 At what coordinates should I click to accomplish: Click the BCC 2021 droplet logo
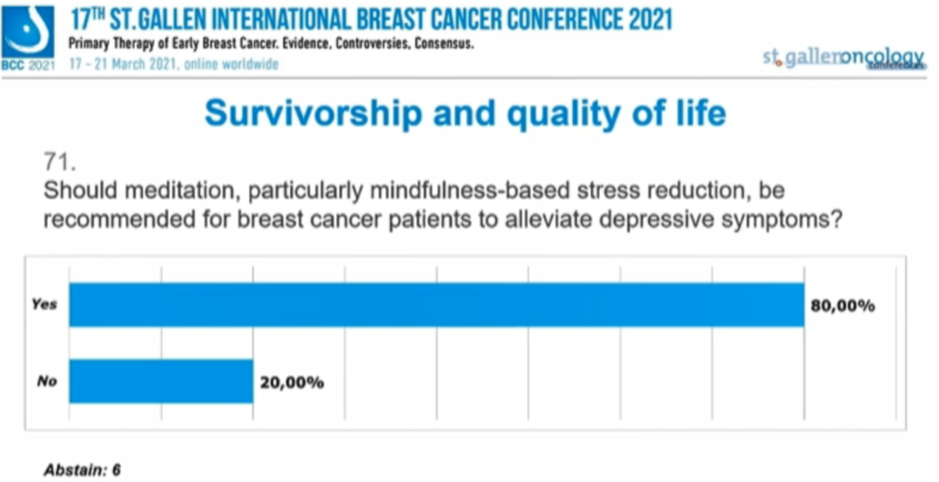click(x=28, y=30)
